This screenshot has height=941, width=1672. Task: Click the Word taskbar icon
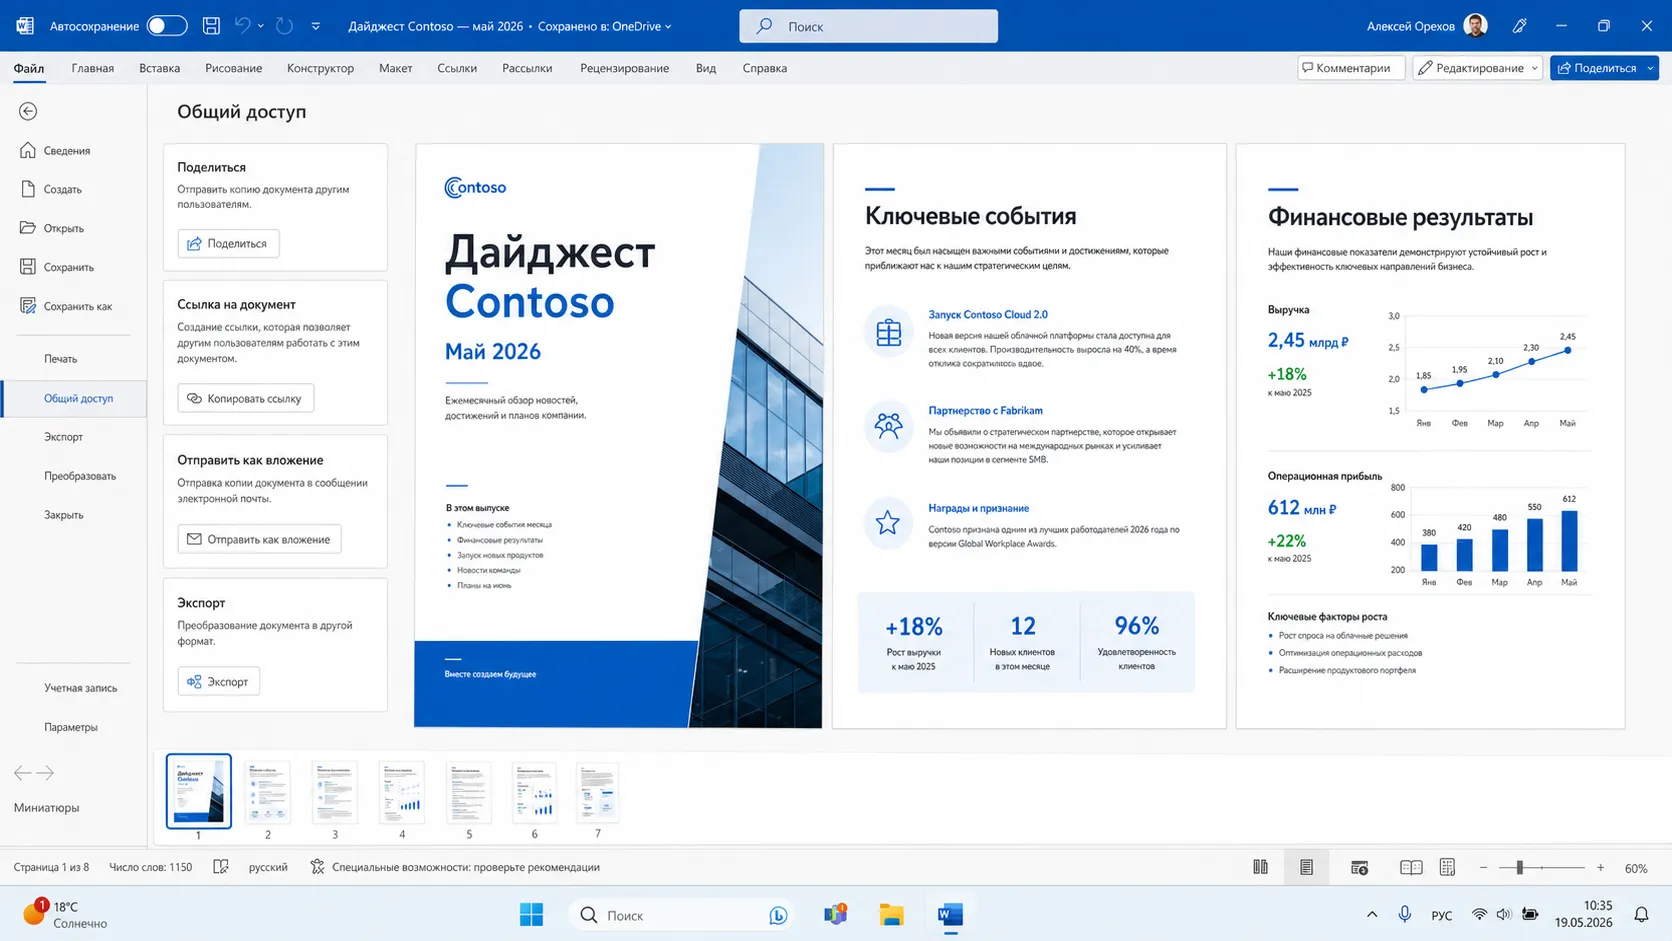pyautogui.click(x=950, y=915)
